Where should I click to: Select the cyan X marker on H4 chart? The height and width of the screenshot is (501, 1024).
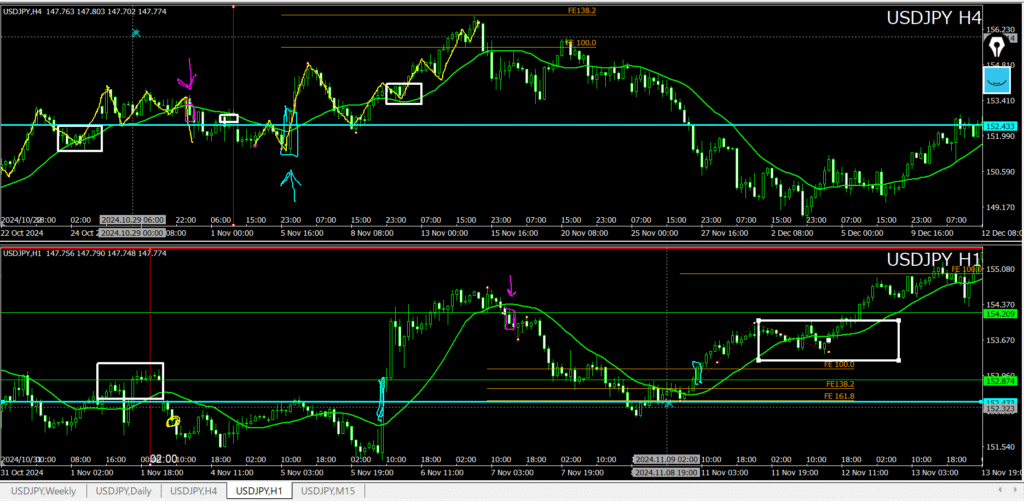coord(136,33)
